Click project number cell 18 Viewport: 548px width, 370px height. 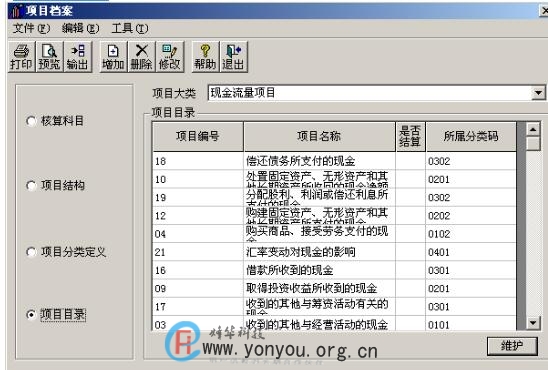pos(198,161)
